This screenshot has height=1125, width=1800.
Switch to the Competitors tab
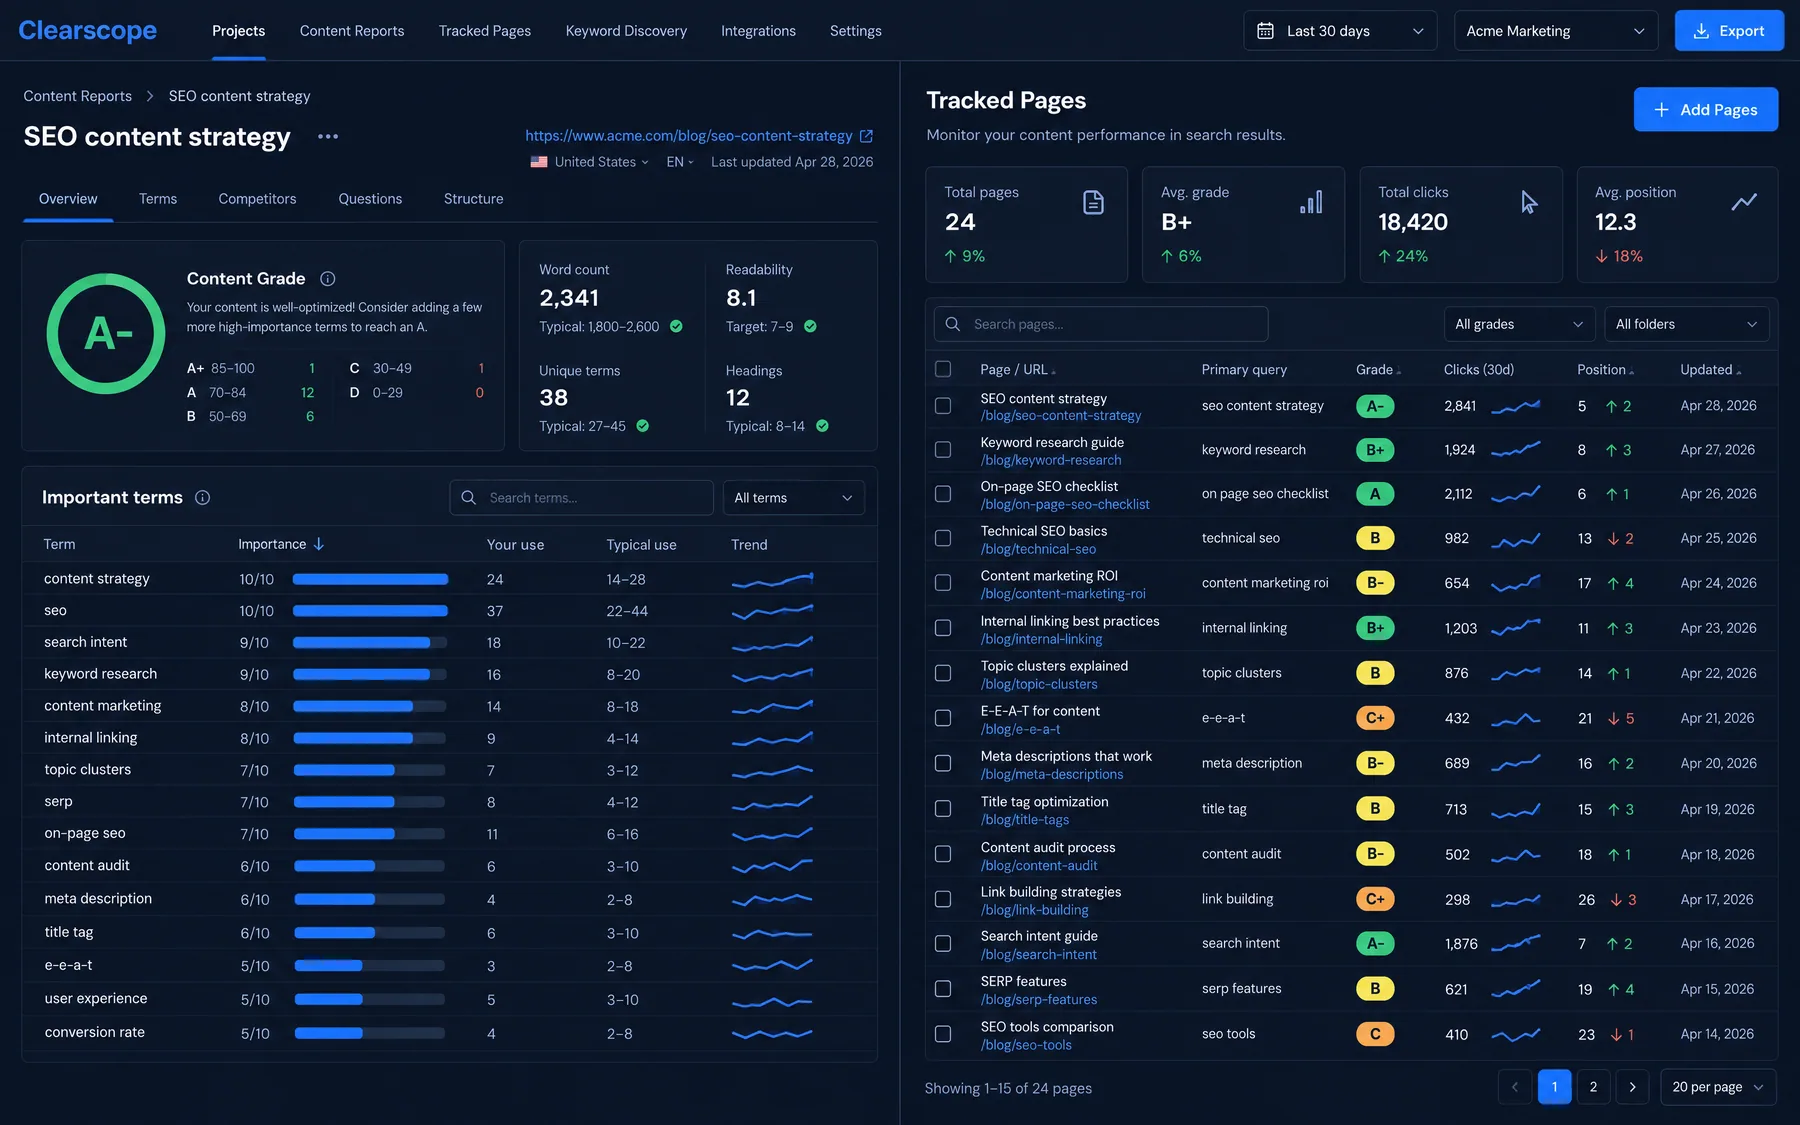(257, 199)
